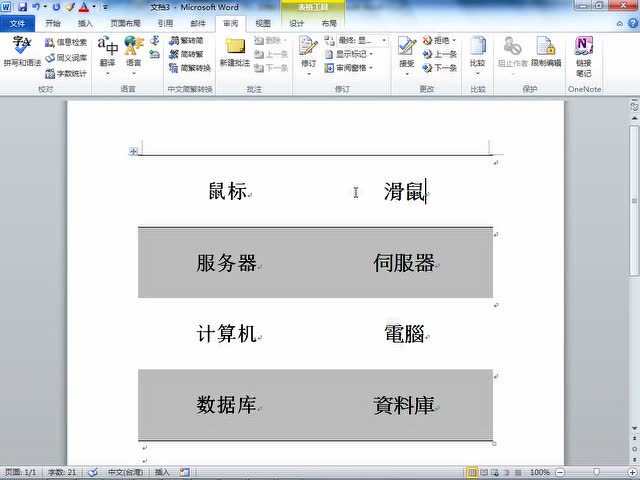Click the macro recording icon in status bar
Screen dimensions: 640x480
tap(184, 472)
